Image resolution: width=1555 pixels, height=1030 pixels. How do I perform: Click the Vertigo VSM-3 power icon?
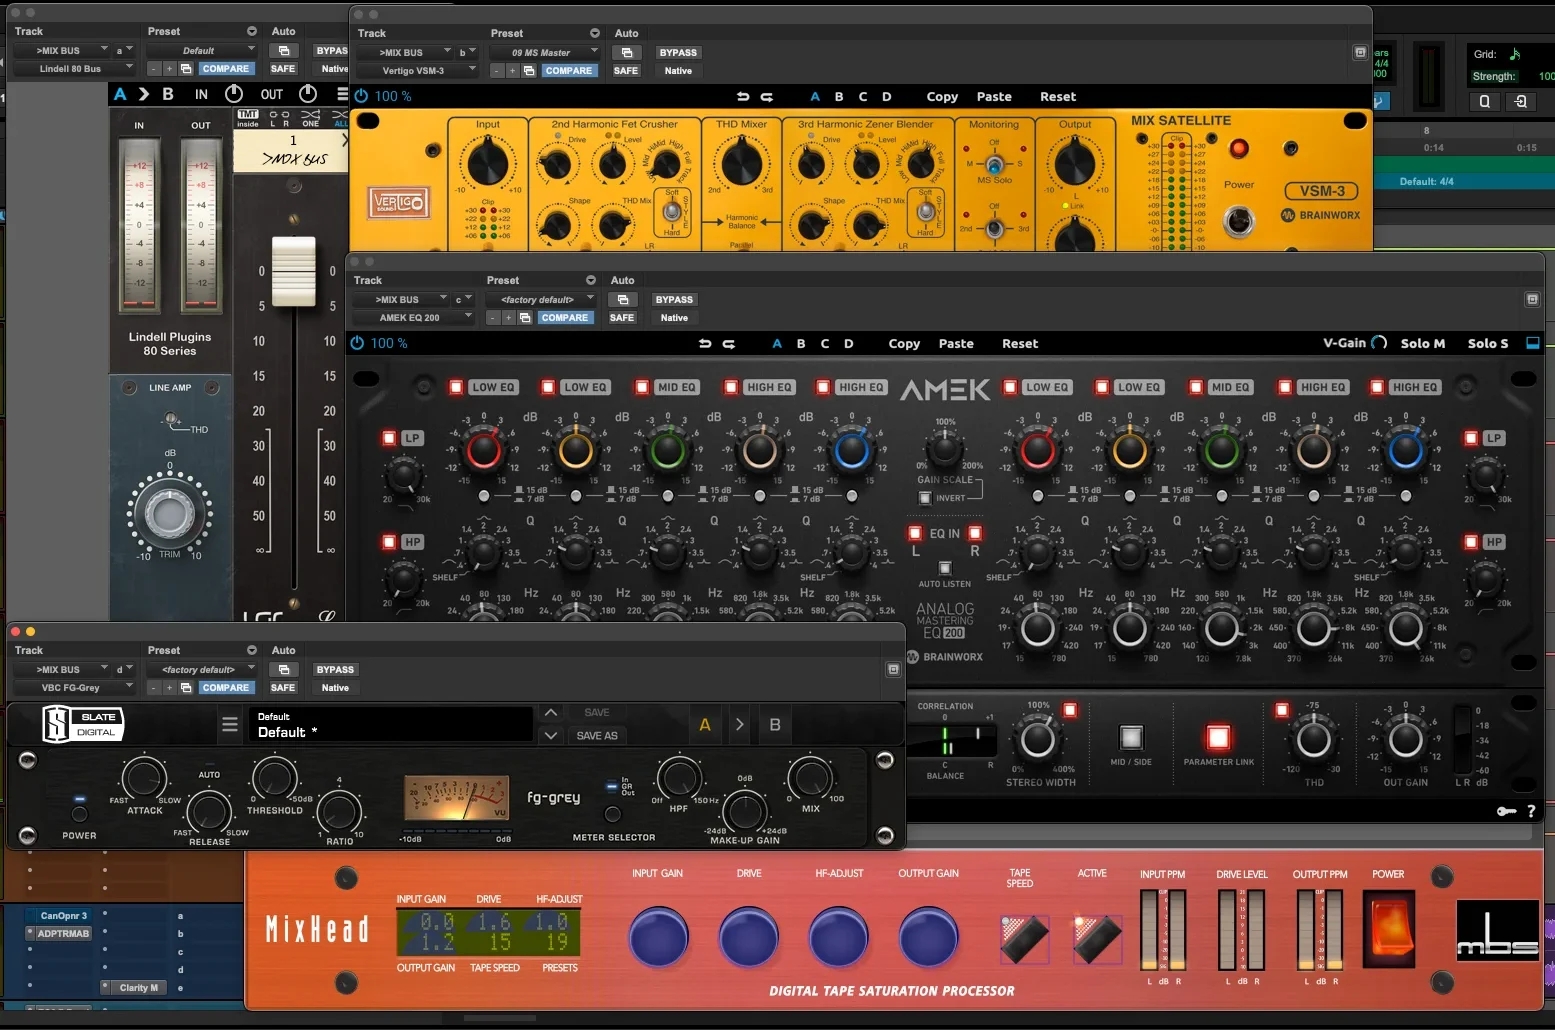[361, 97]
